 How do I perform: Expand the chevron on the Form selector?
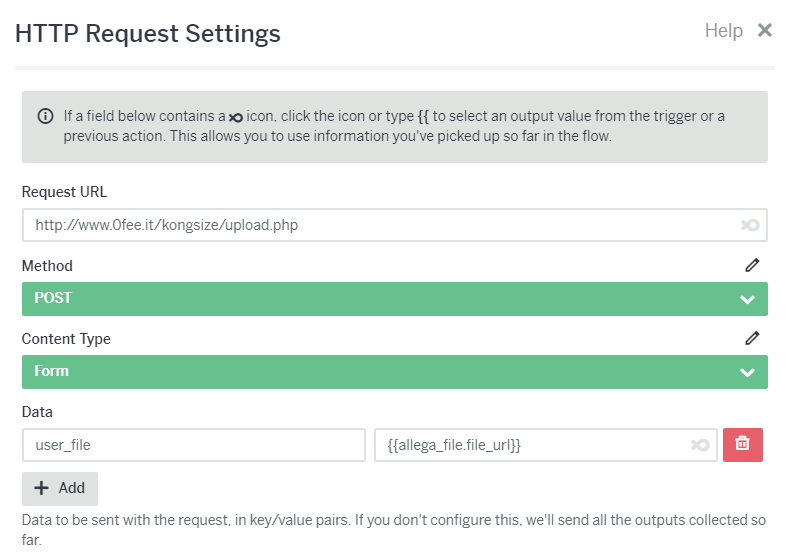pos(747,373)
